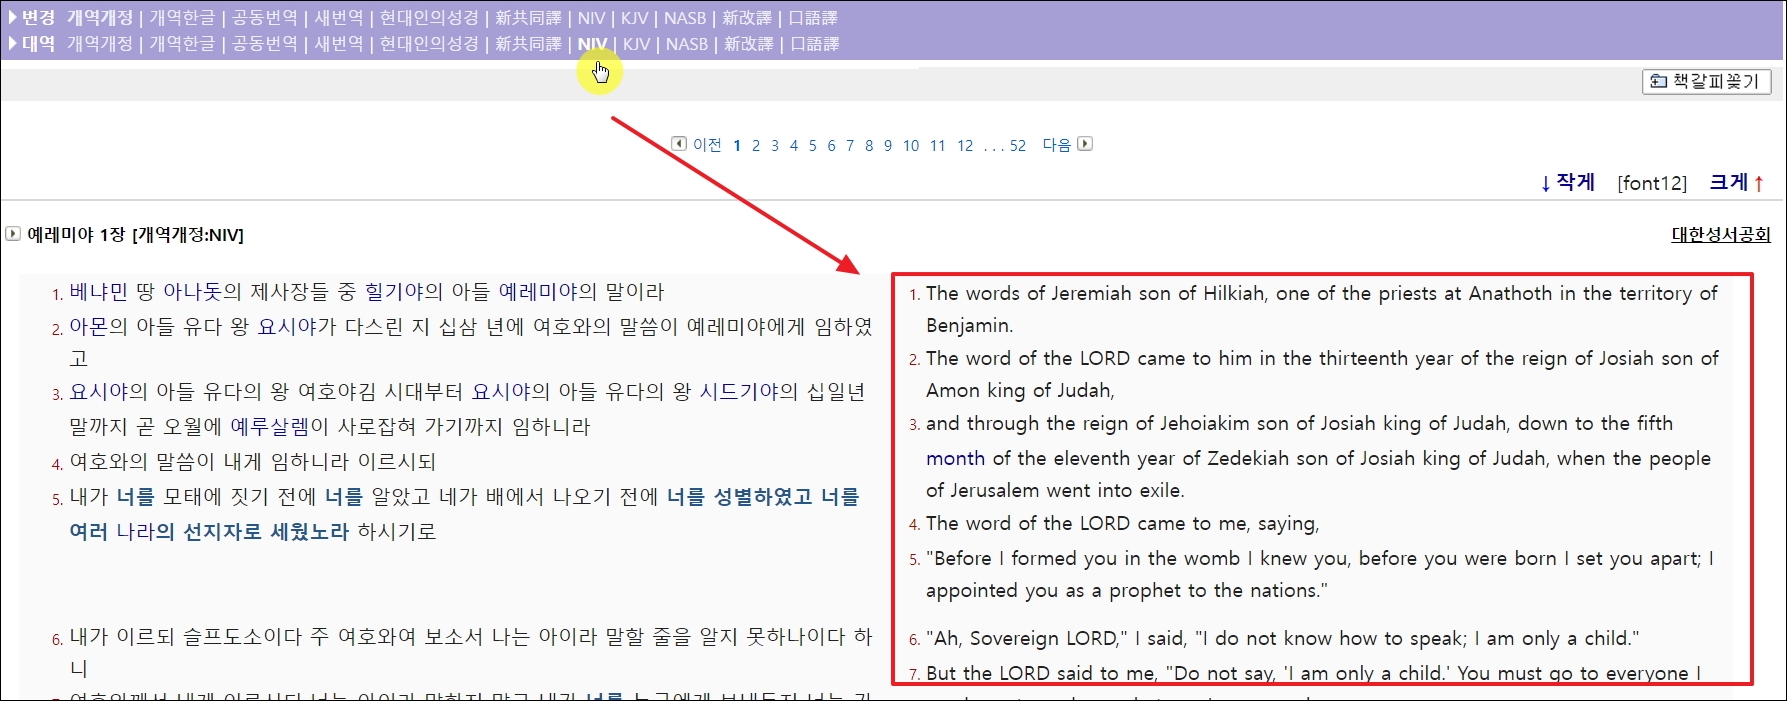The width and height of the screenshot is (1787, 701).
Task: Select 개역개정 in the 변경 row
Action: pyautogui.click(x=100, y=18)
